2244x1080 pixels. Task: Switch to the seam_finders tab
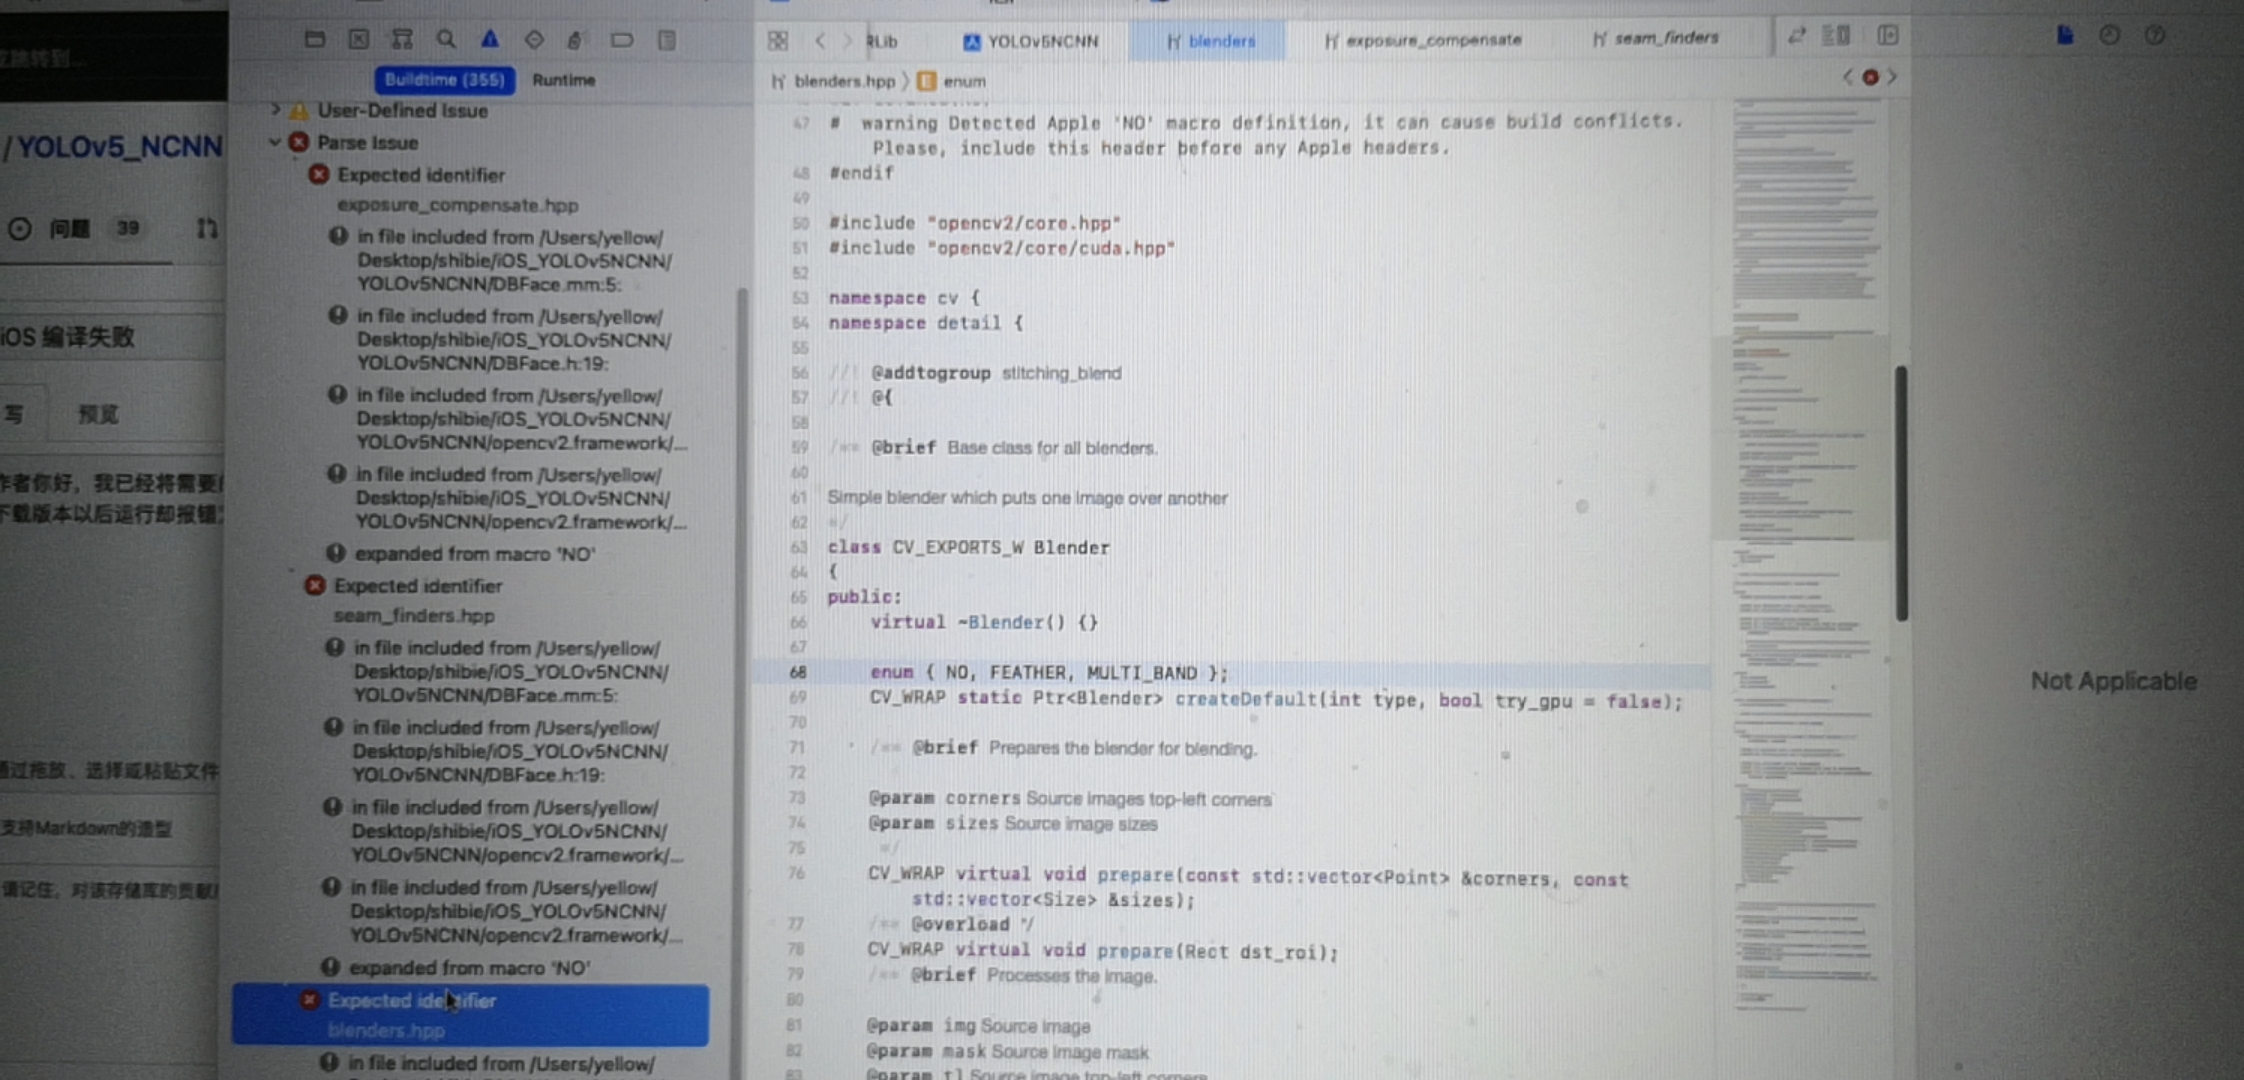pyautogui.click(x=1656, y=38)
